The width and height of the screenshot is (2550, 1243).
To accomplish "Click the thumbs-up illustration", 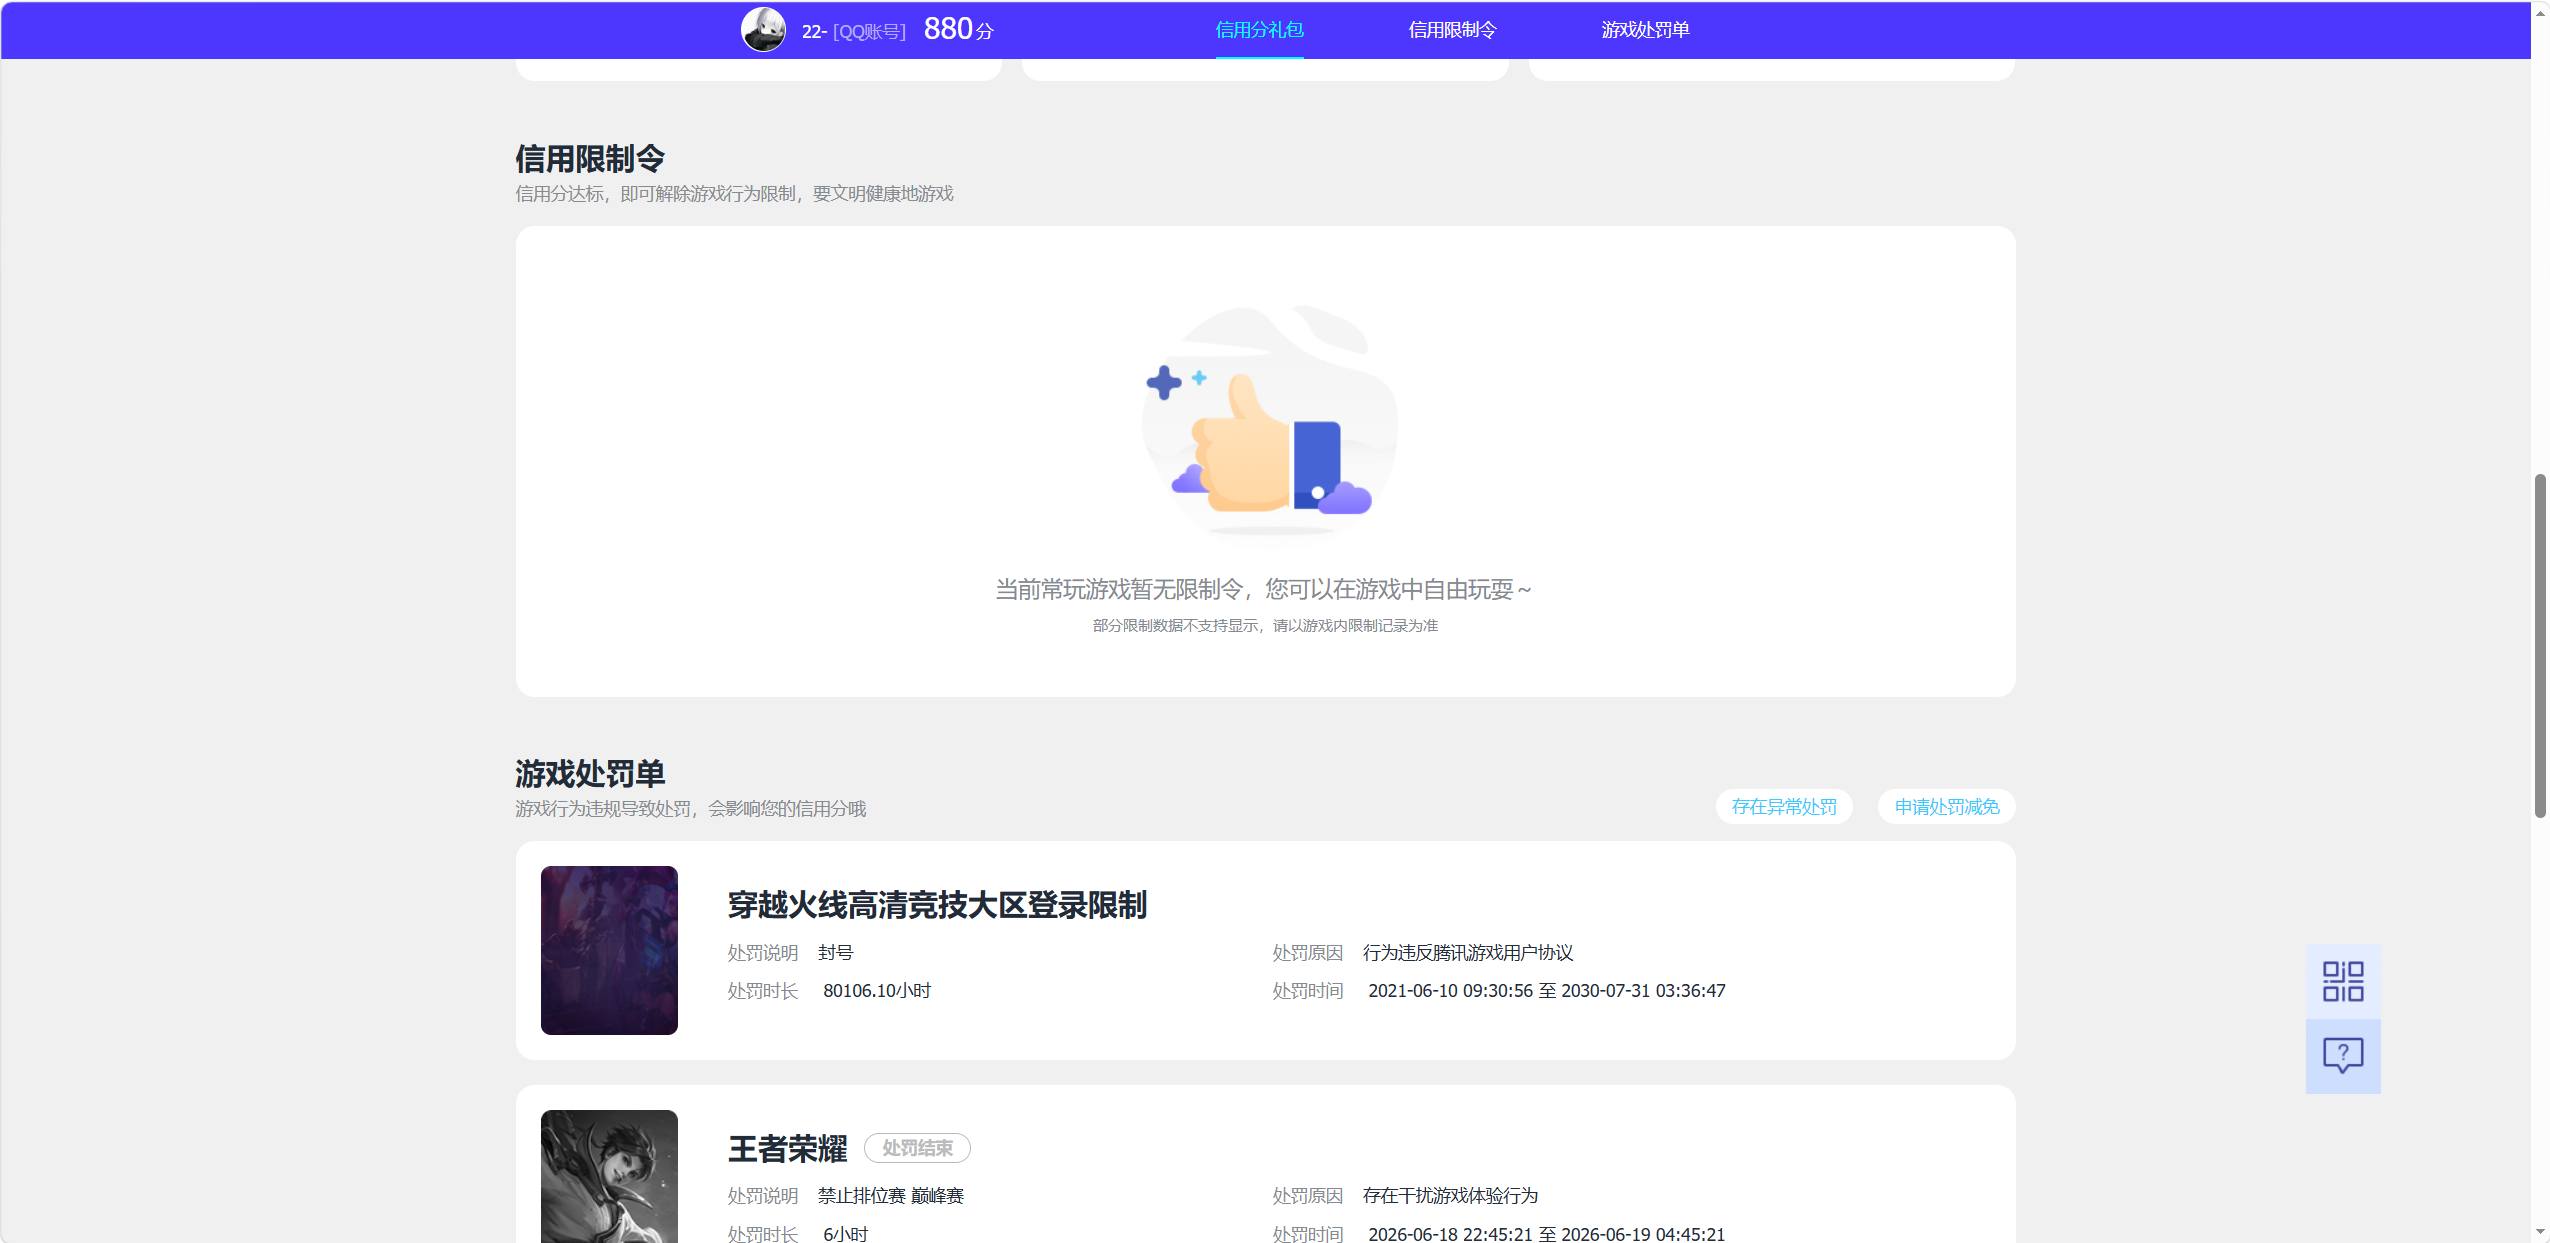I will [x=1268, y=425].
